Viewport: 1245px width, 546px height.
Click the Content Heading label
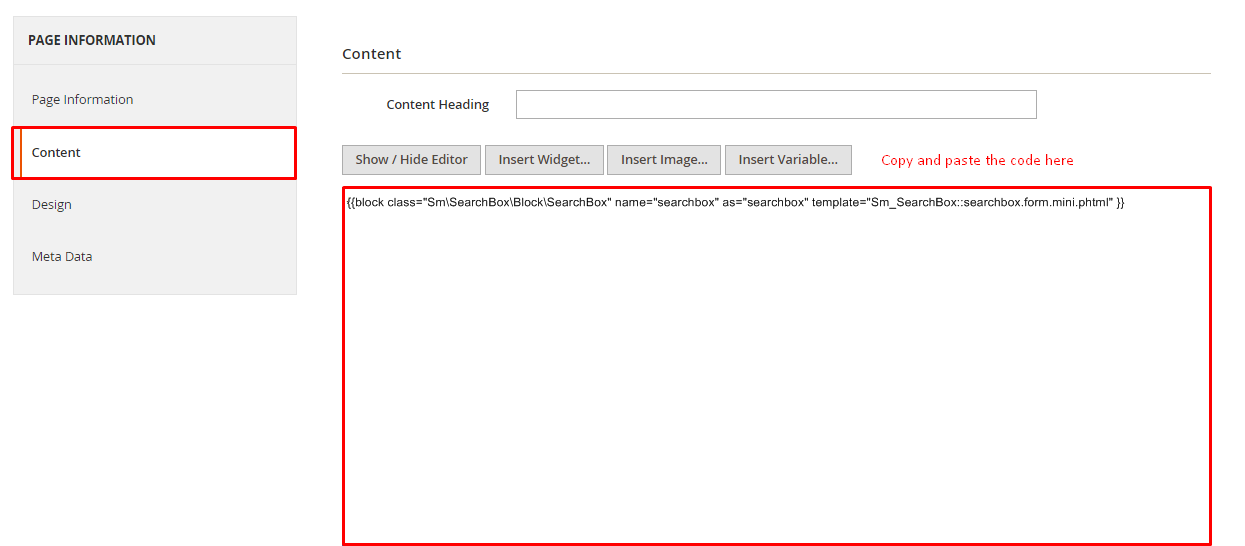tap(438, 104)
